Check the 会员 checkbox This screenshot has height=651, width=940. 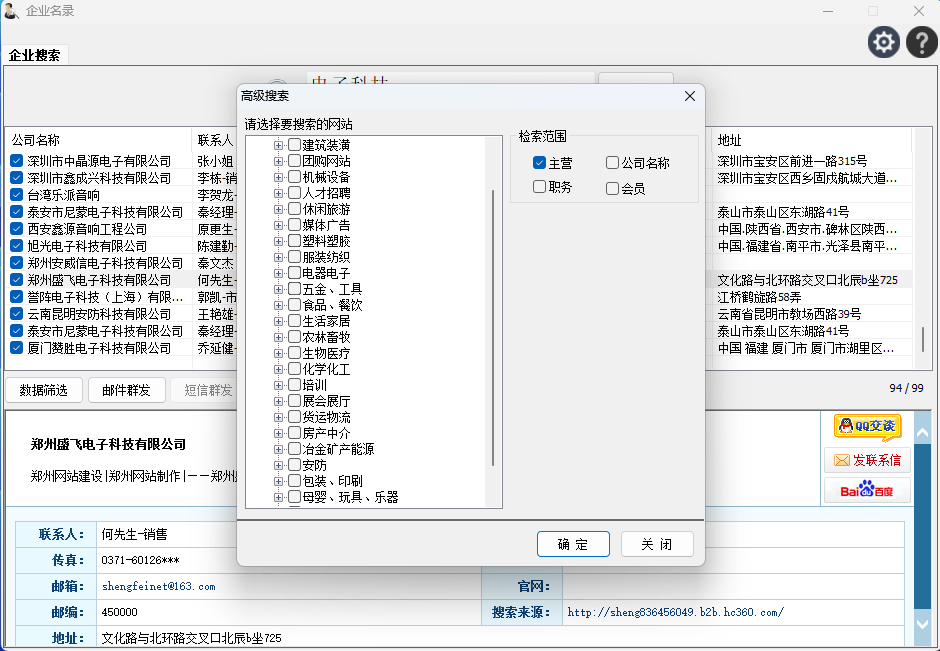tap(612, 188)
